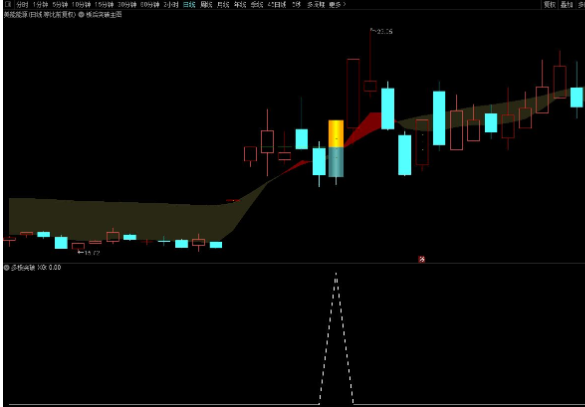Switch chart to 月线 monthly
Image resolution: width=585 pixels, height=407 pixels.
223,4
